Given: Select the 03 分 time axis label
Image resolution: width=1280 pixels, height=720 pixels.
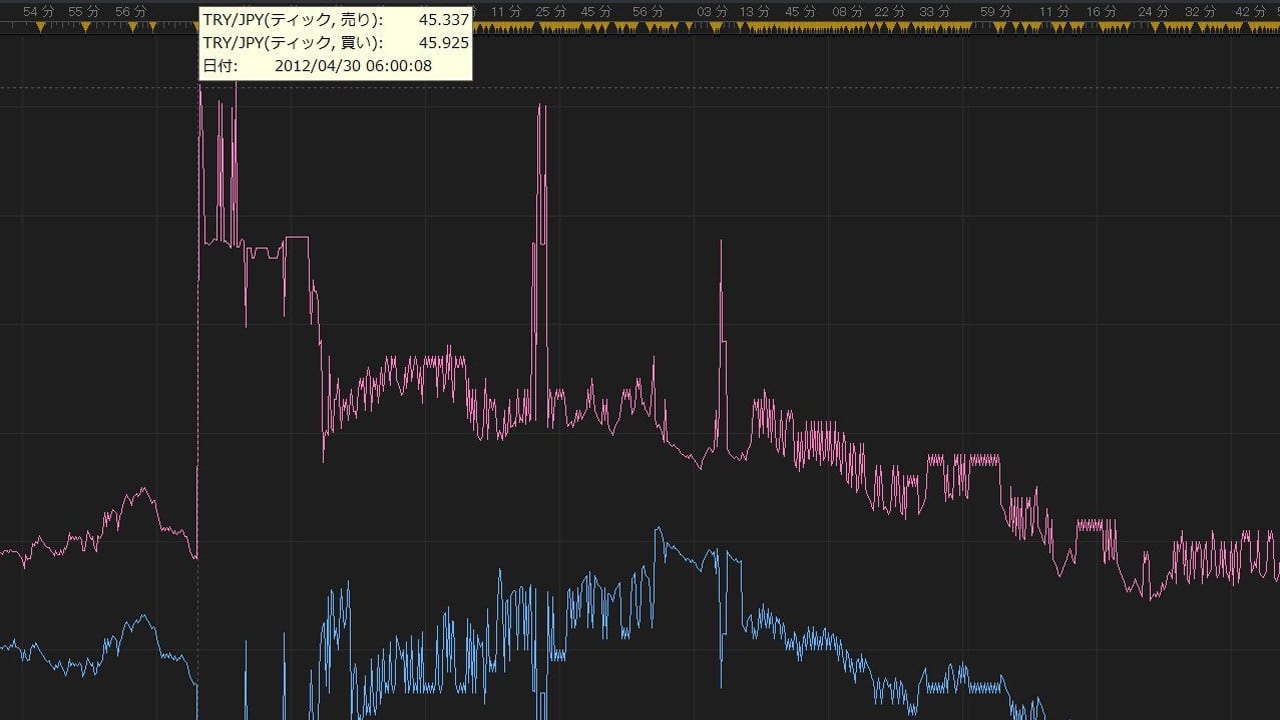Looking at the screenshot, I should (x=712, y=11).
